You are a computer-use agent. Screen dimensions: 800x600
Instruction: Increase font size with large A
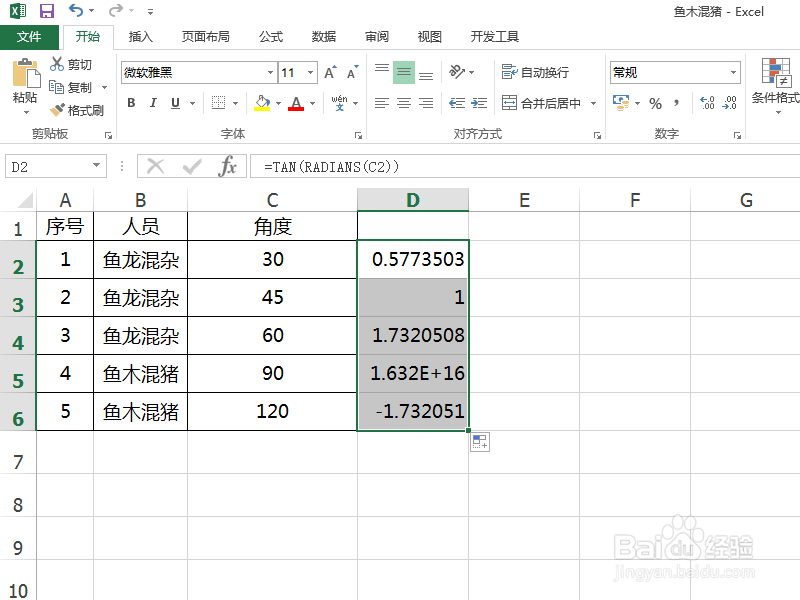coord(330,72)
